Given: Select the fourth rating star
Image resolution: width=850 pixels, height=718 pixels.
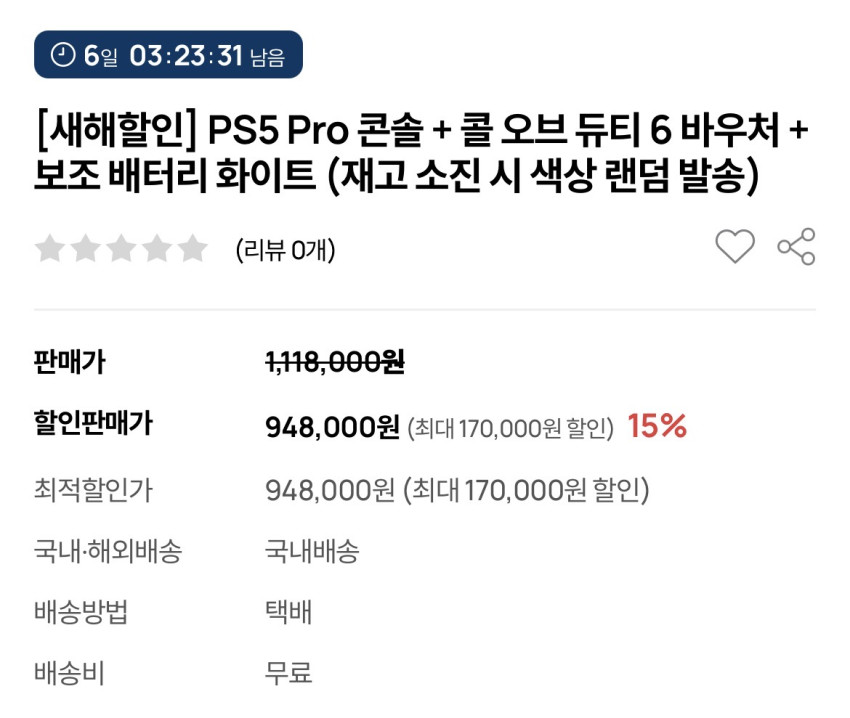Looking at the screenshot, I should pos(156,248).
